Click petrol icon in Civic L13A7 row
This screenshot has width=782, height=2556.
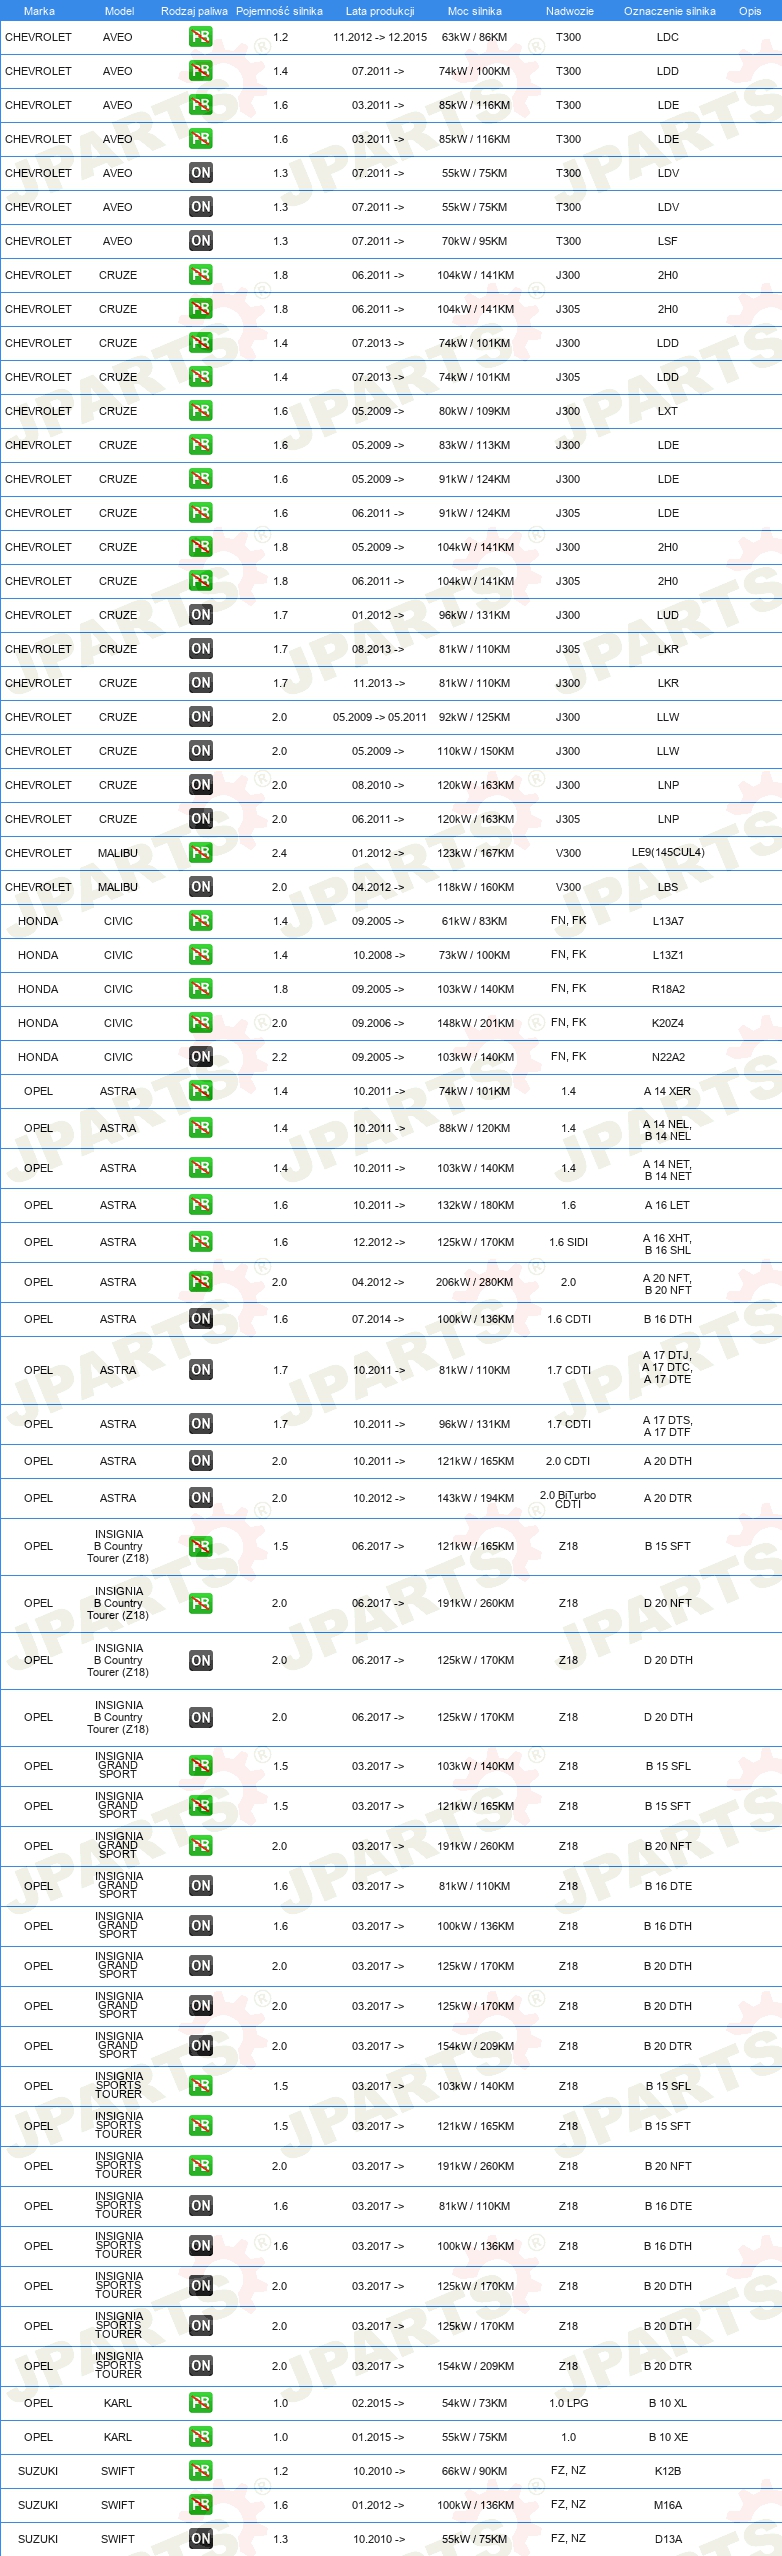(200, 921)
